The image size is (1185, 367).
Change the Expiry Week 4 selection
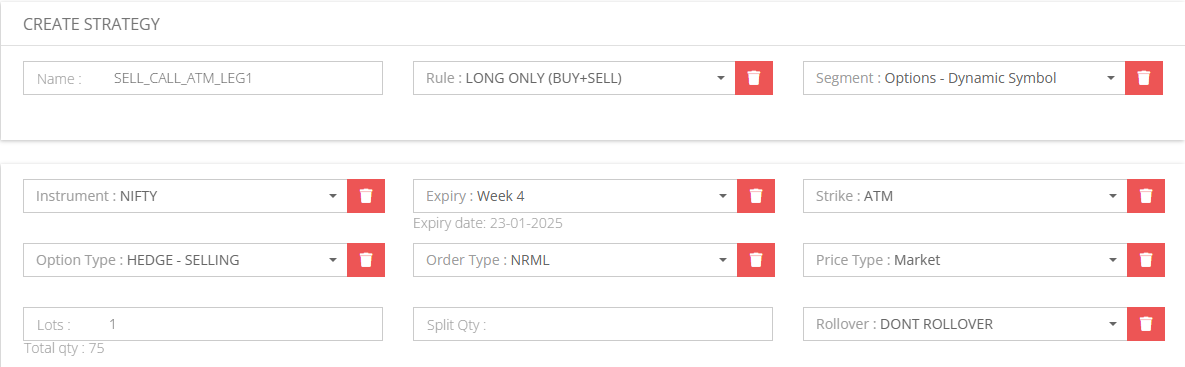pos(575,196)
